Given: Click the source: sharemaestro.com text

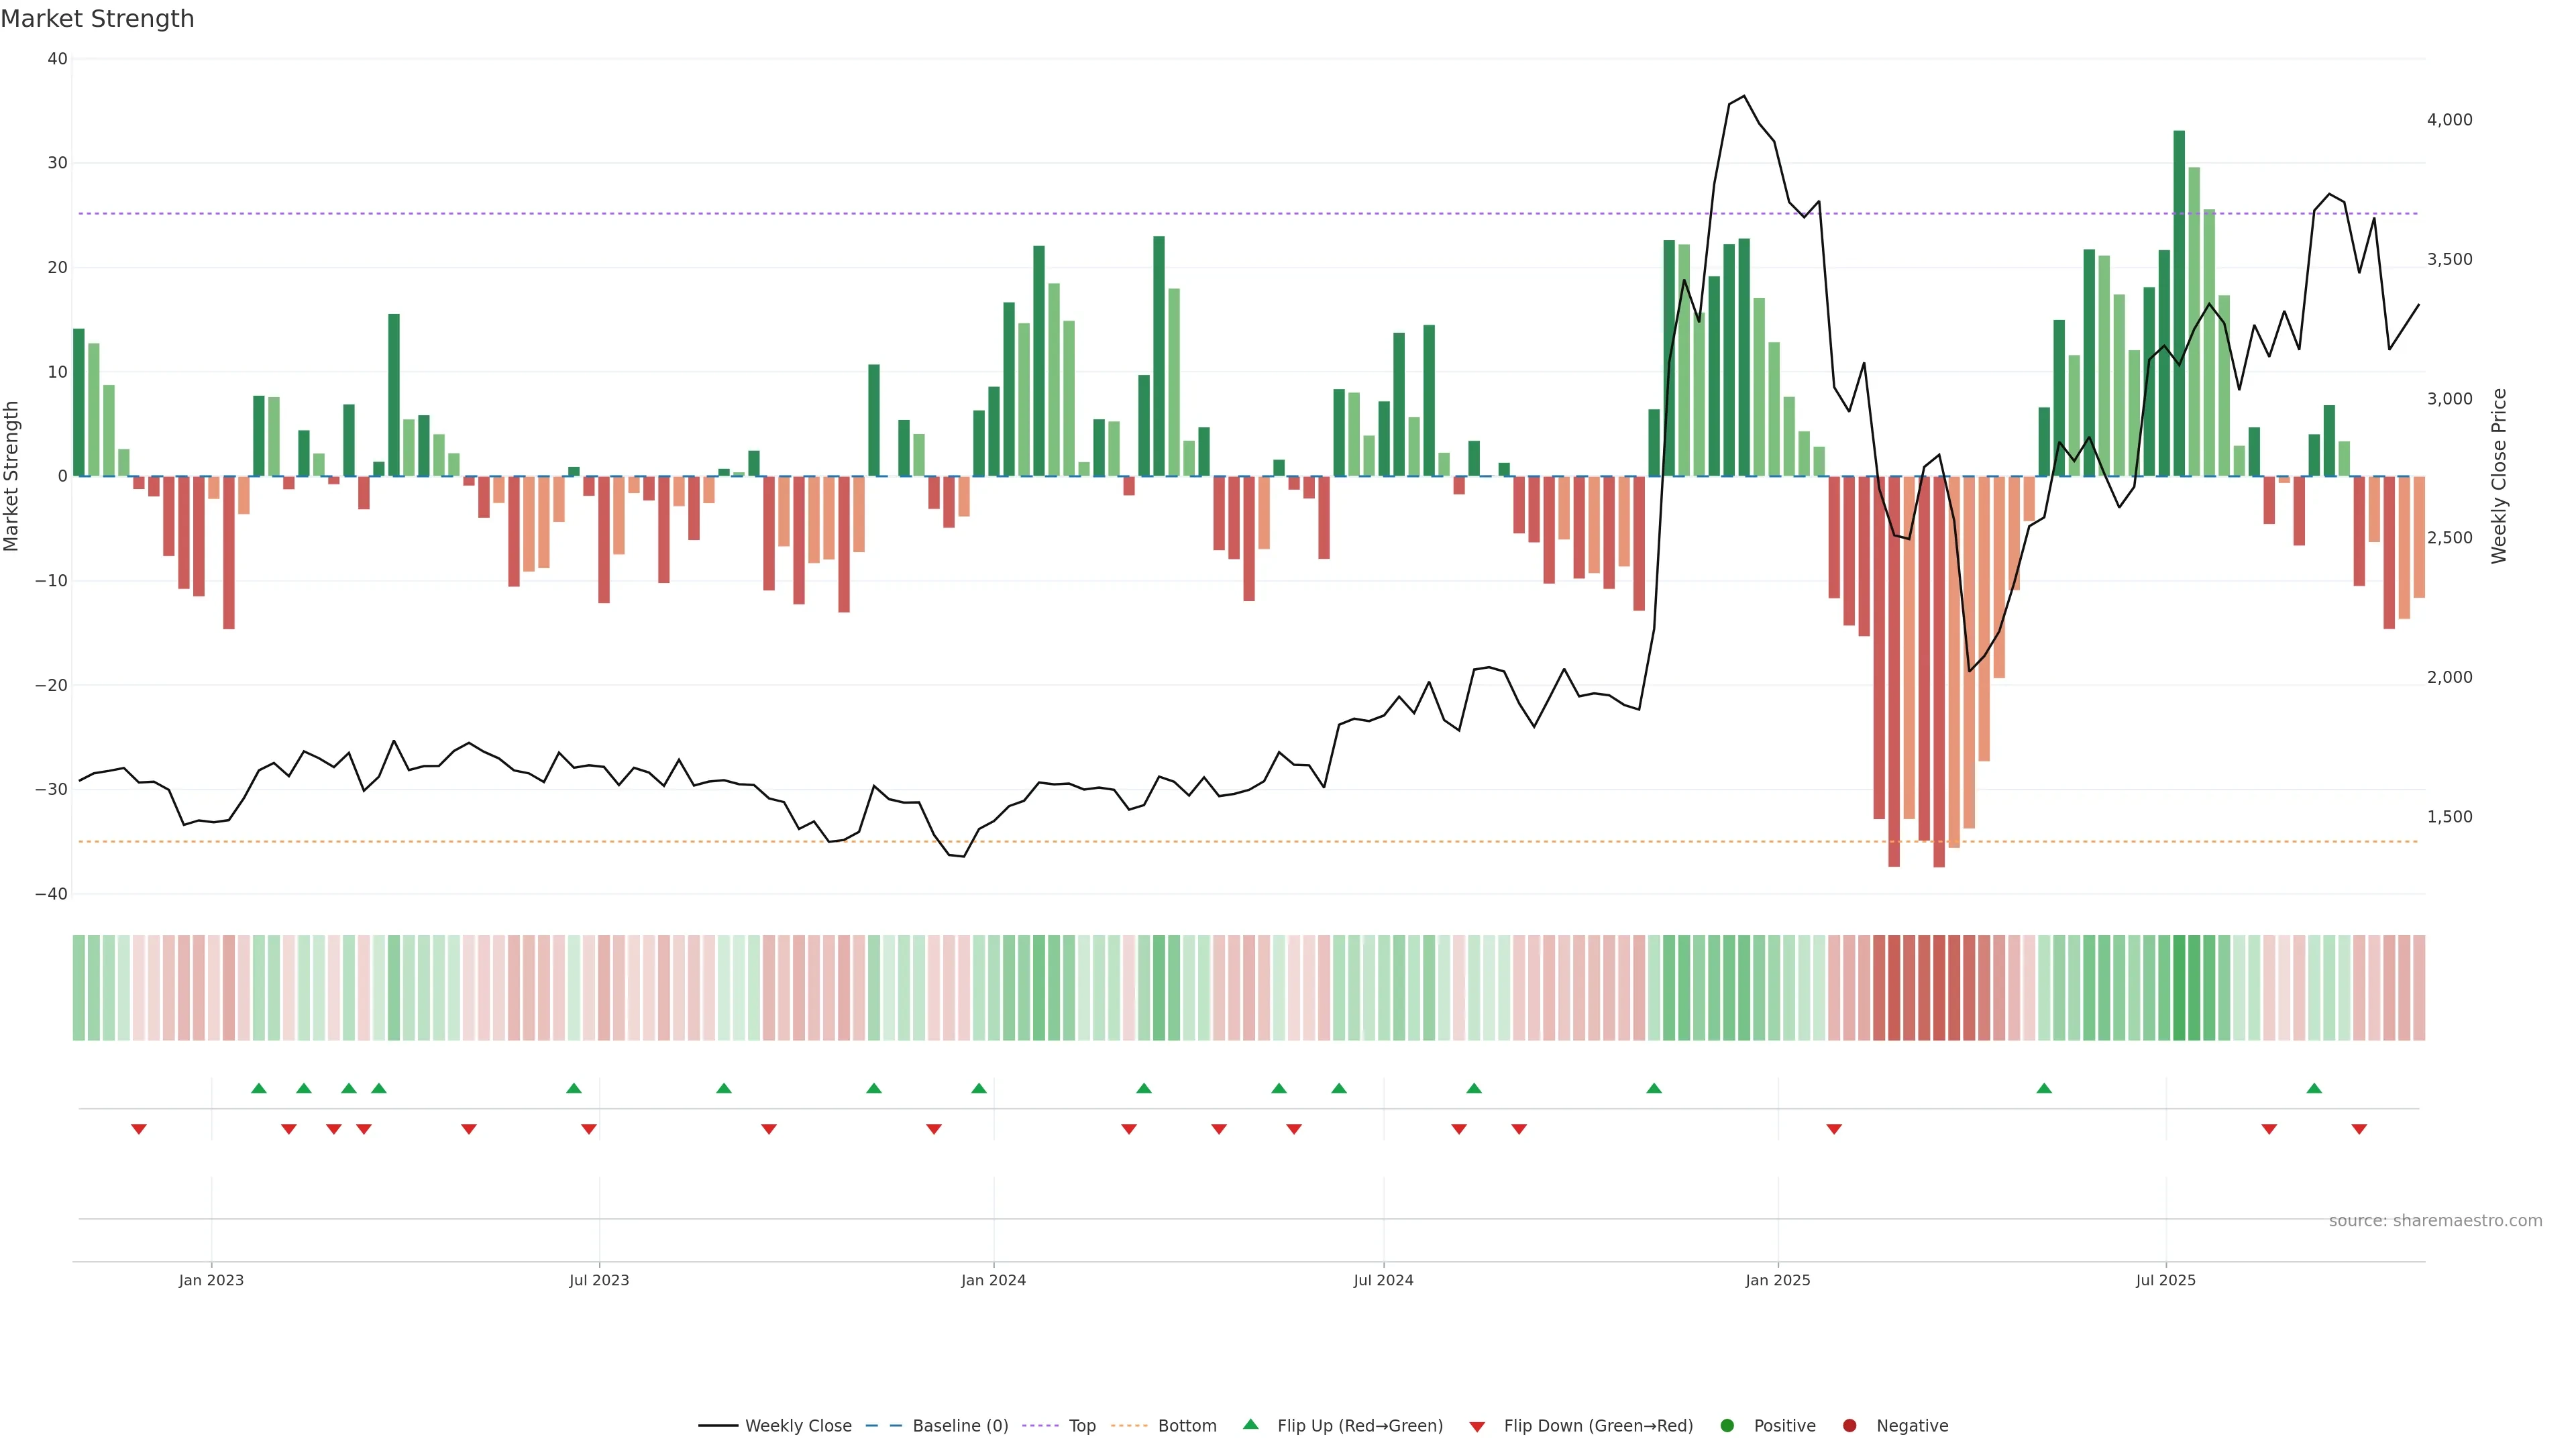Looking at the screenshot, I should [2435, 1221].
